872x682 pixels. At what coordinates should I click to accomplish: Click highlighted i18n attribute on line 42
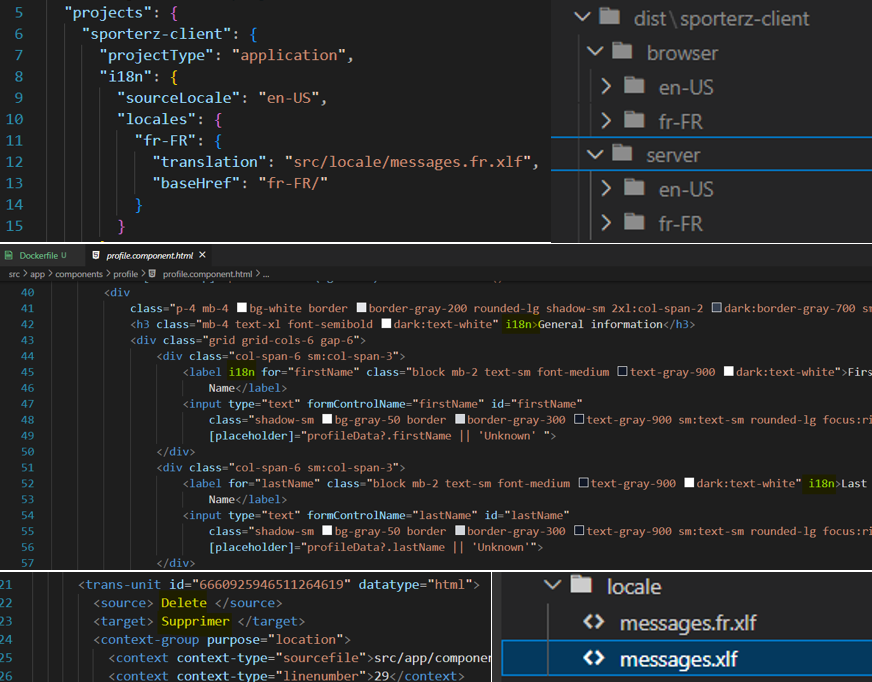point(518,324)
